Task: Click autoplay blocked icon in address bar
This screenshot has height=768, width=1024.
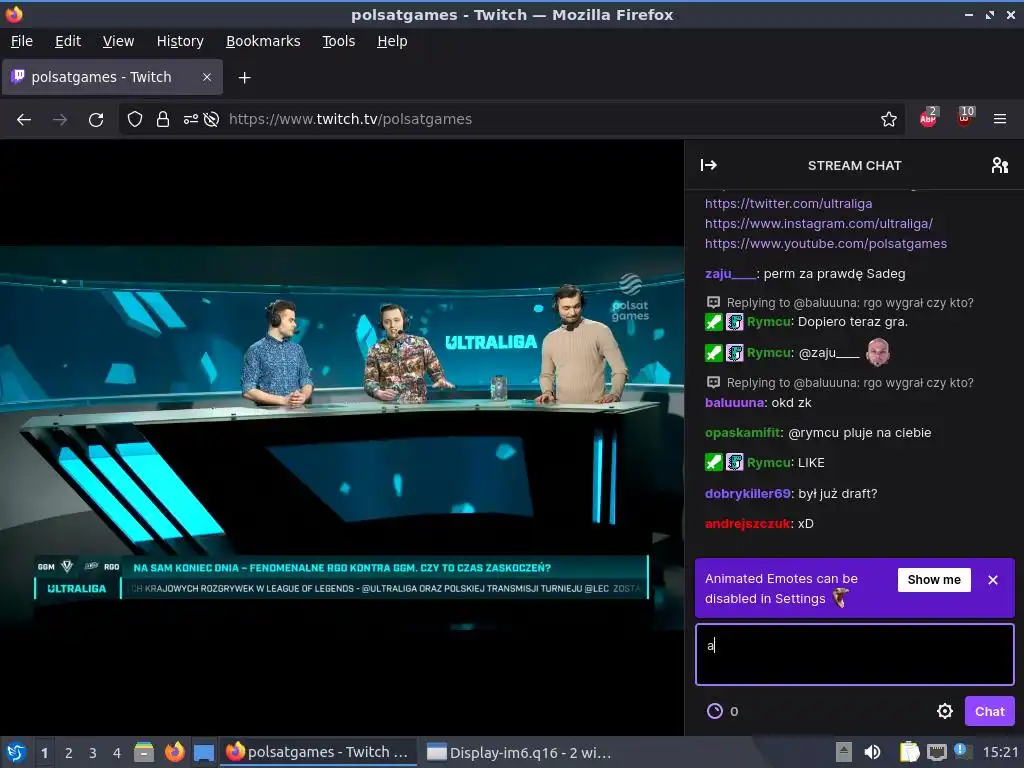Action: tap(211, 119)
